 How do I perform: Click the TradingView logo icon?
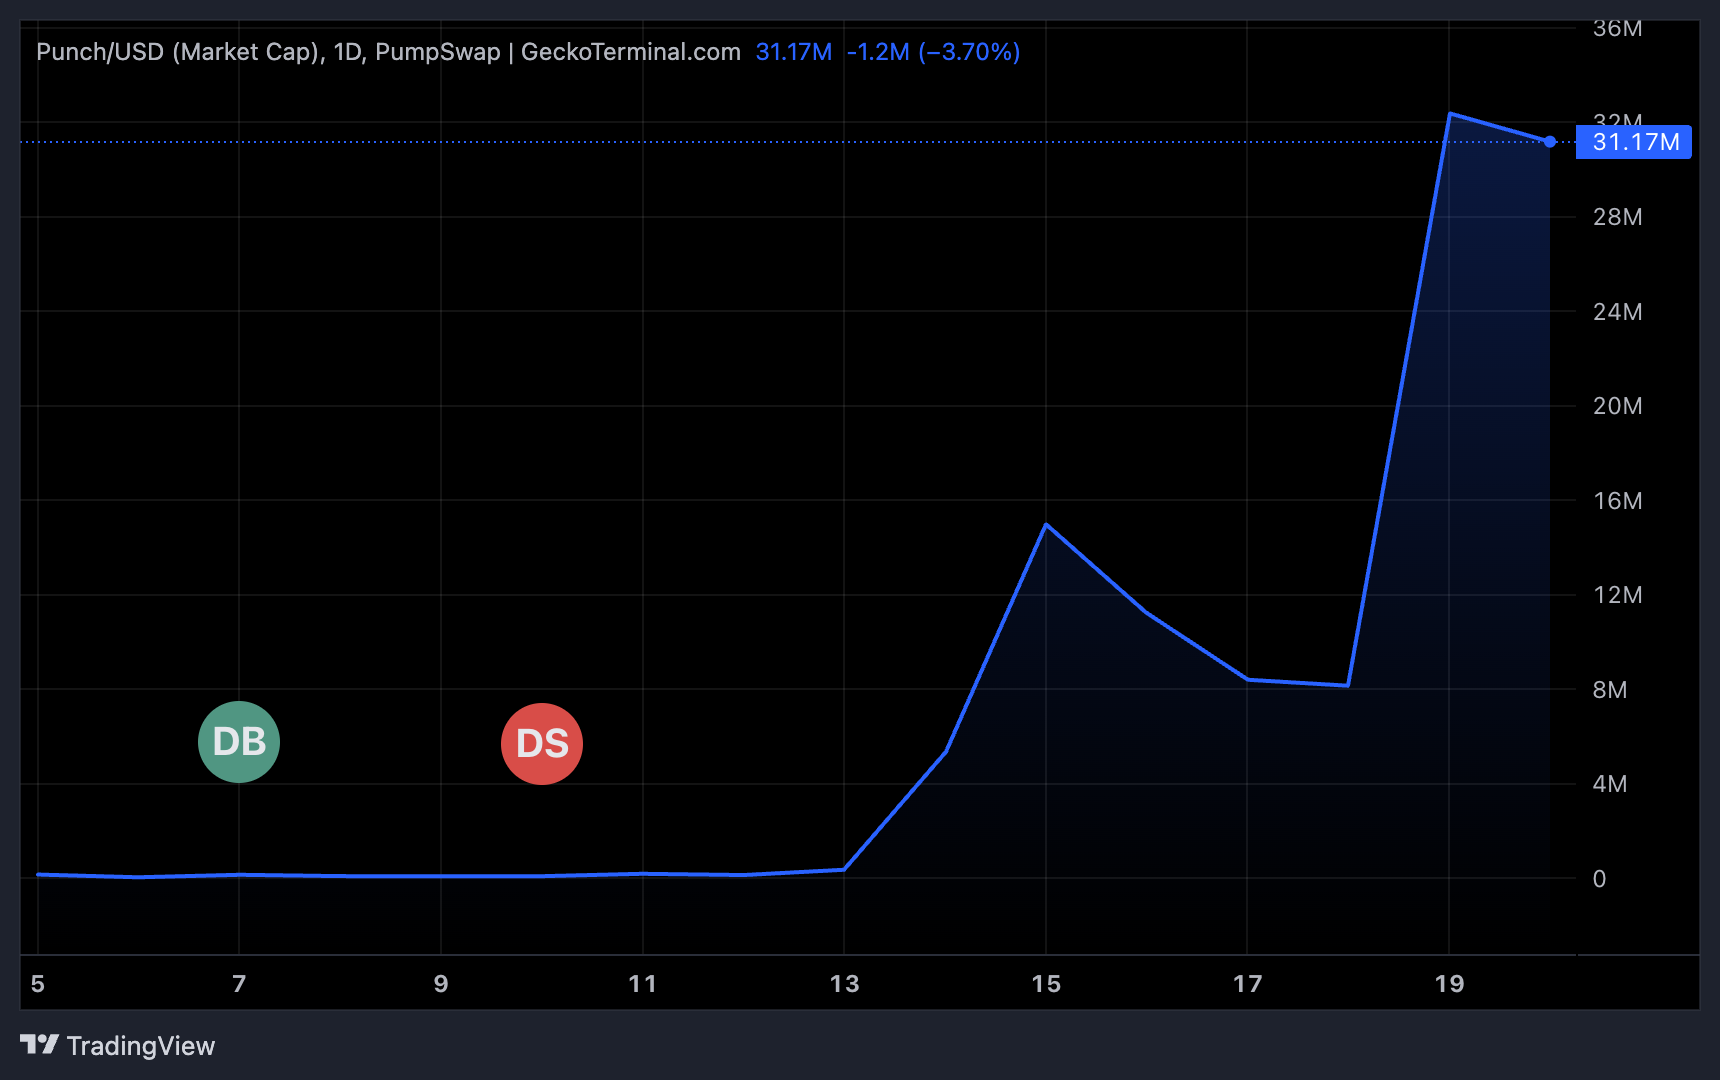click(40, 1046)
